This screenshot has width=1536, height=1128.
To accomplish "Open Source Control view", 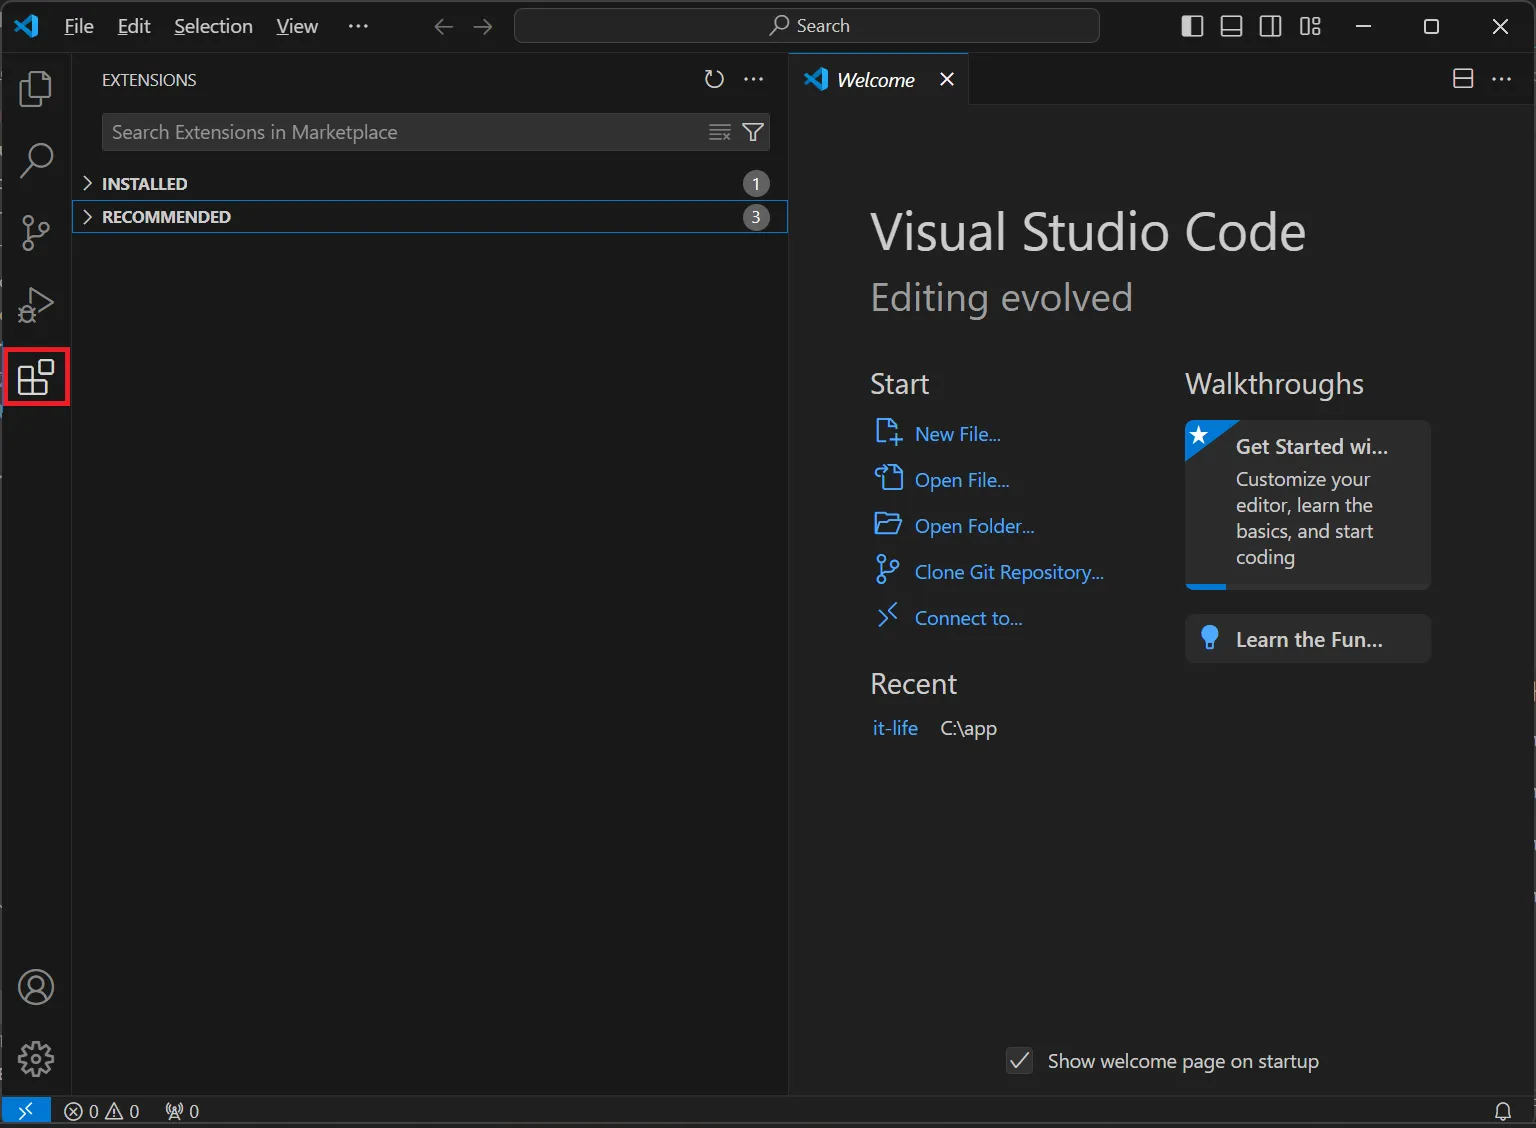I will point(36,232).
